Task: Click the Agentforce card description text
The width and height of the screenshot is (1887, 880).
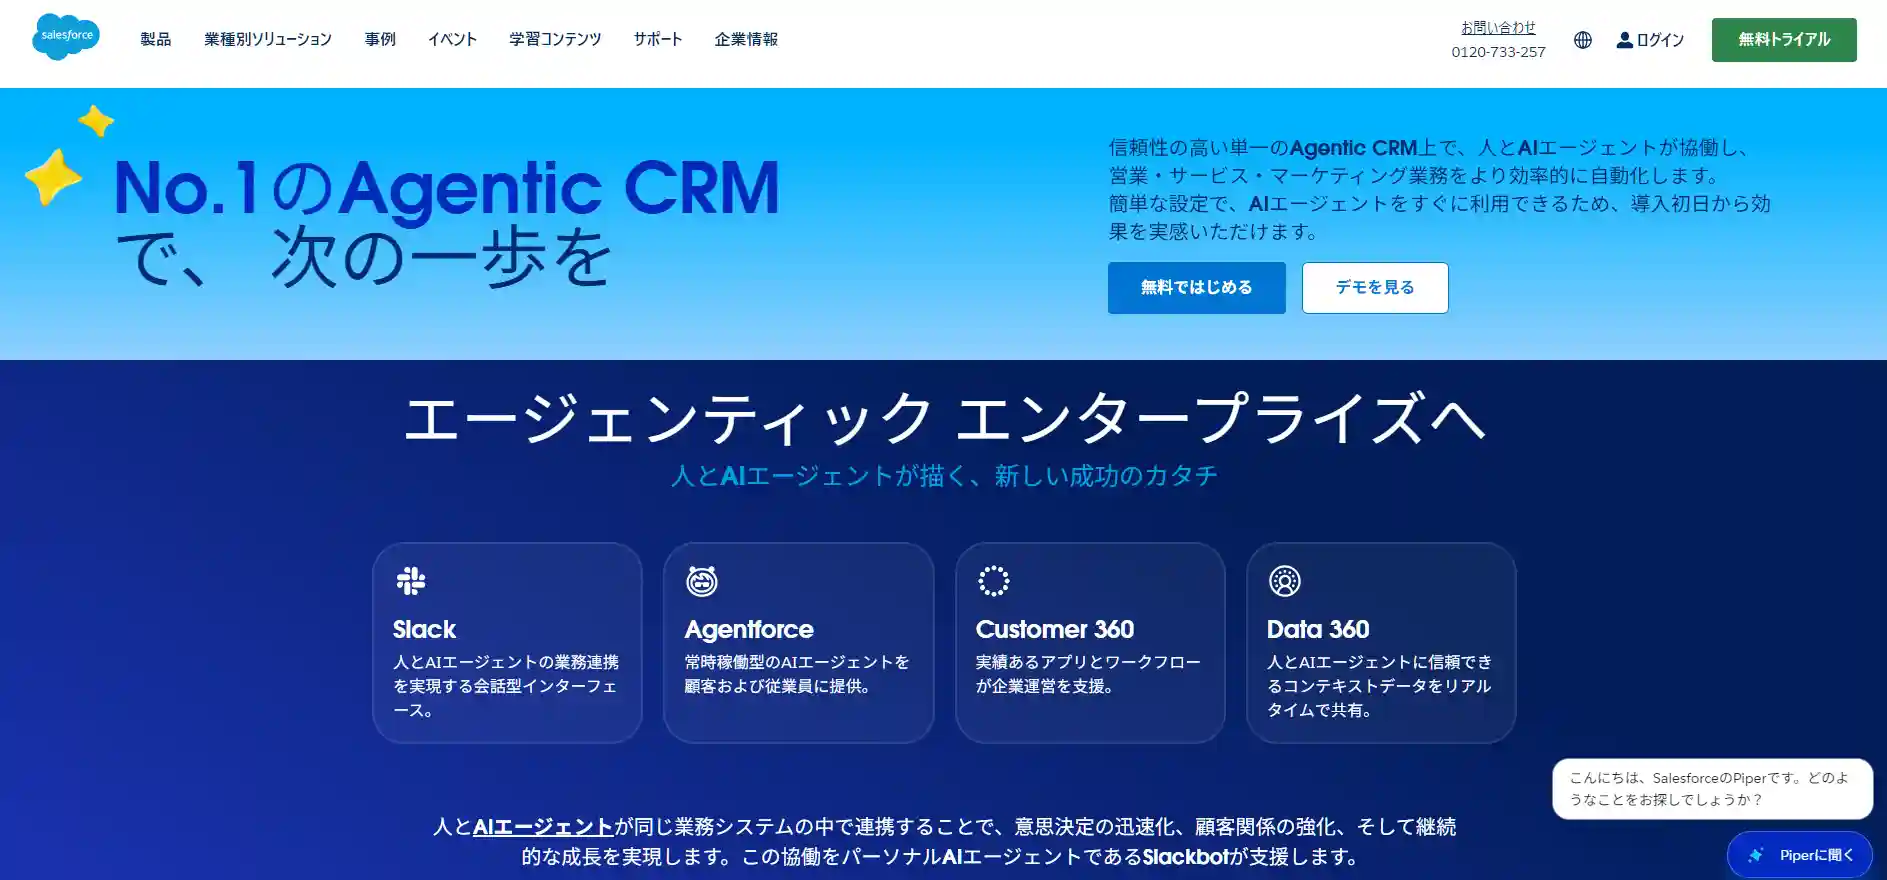Action: tap(797, 674)
